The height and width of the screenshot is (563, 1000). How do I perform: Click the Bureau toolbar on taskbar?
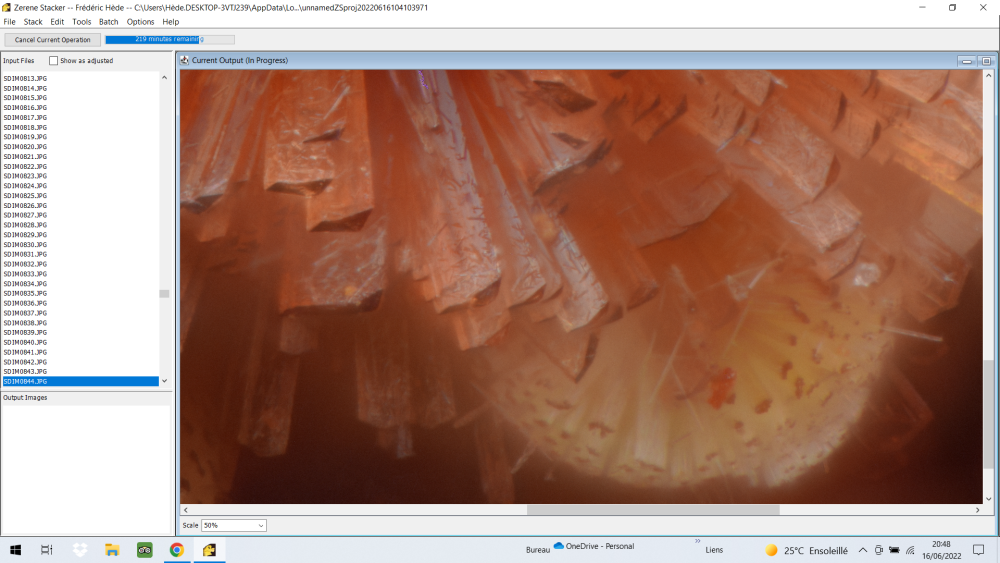(538, 550)
